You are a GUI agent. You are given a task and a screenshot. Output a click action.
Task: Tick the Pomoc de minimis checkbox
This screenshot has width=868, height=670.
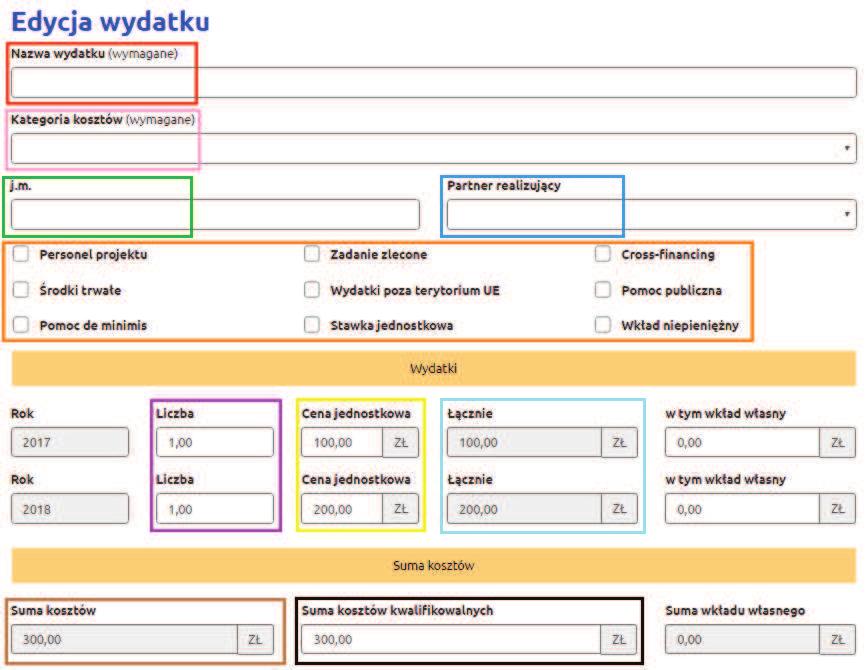tap(21, 324)
